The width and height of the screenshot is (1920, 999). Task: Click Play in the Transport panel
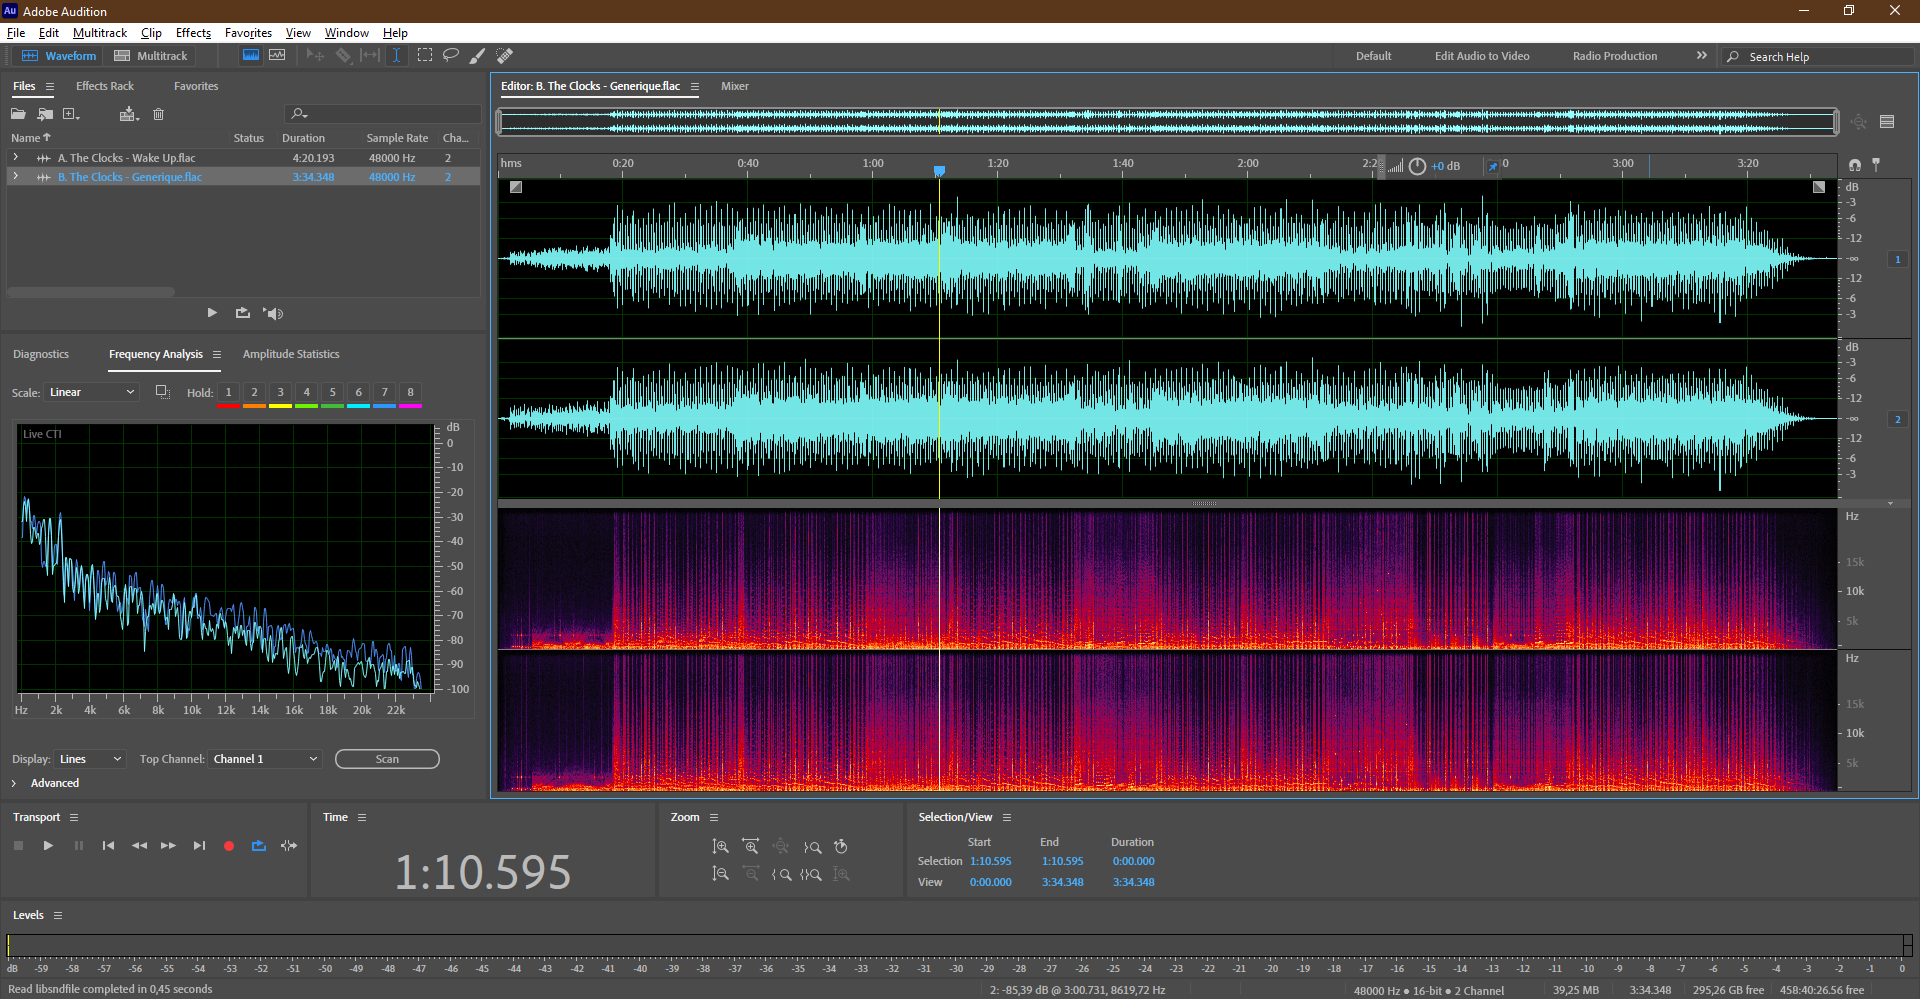coord(48,846)
